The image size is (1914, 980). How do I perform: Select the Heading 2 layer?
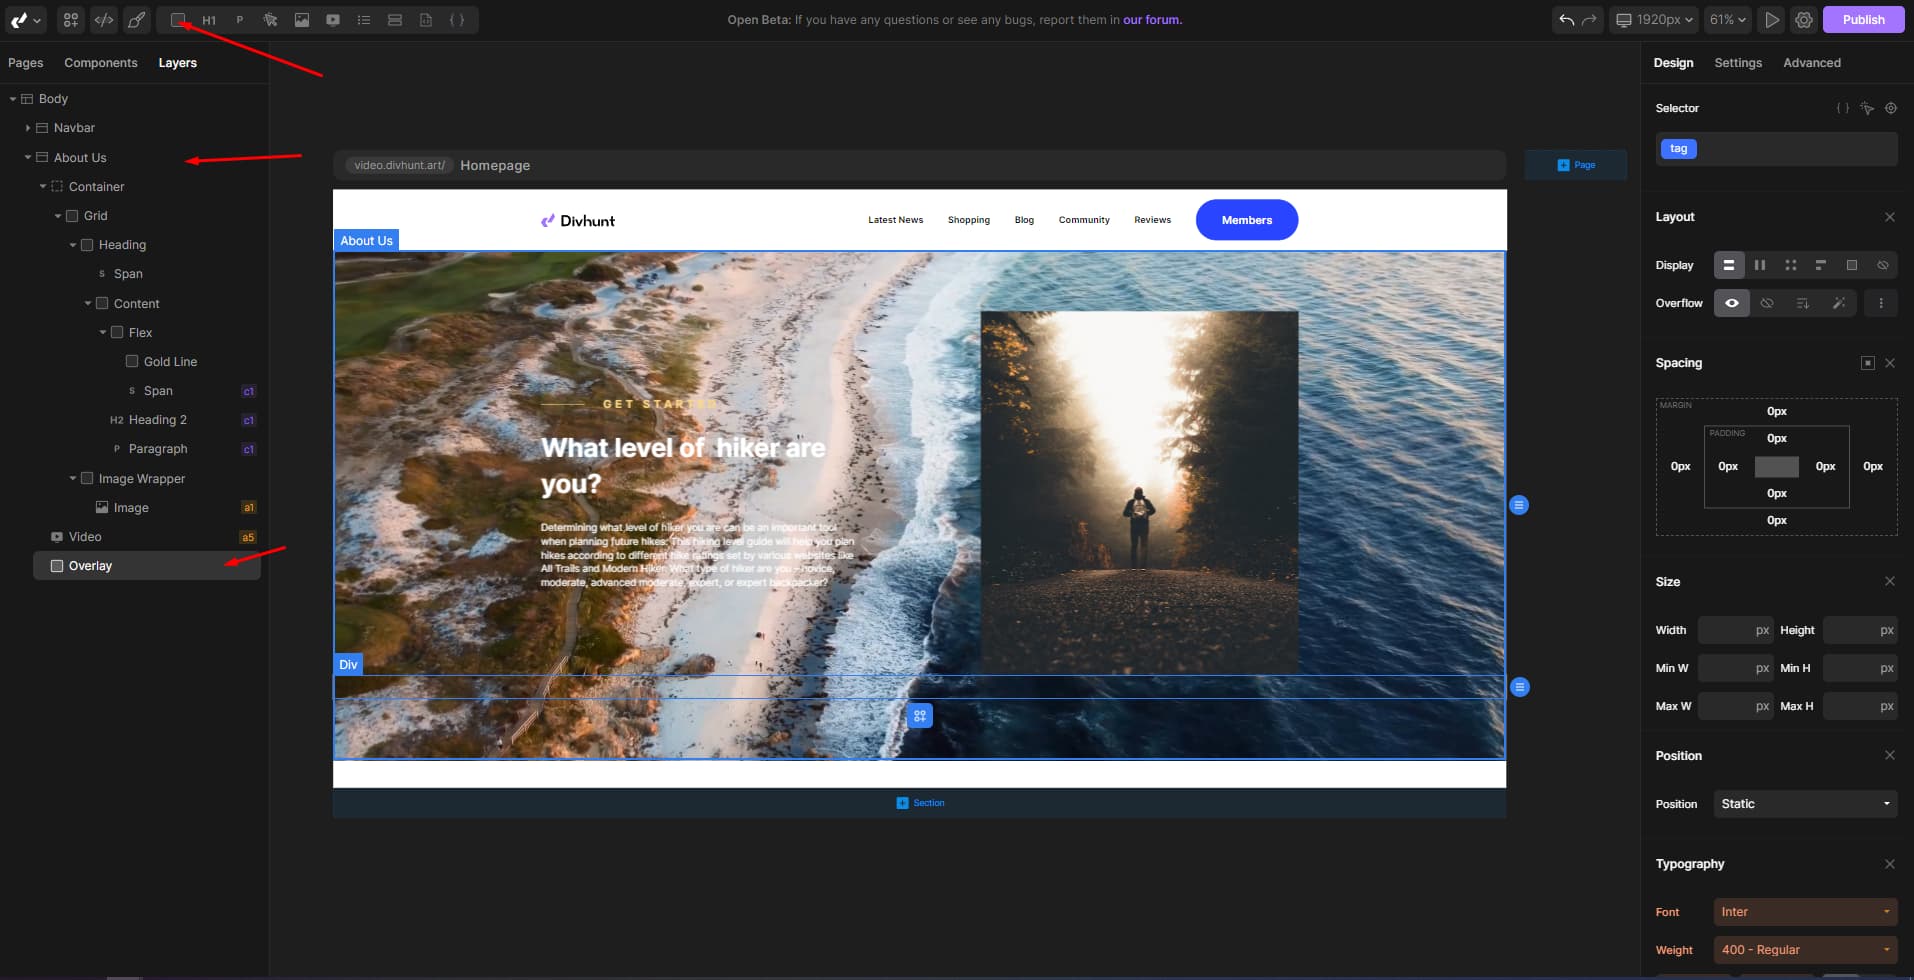pyautogui.click(x=157, y=420)
